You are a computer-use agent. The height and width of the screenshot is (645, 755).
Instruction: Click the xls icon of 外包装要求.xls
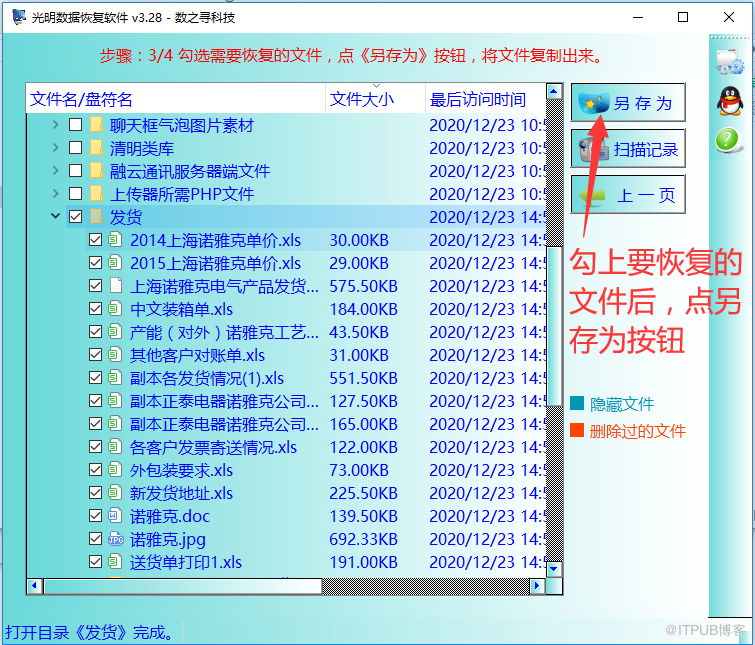[x=115, y=469]
